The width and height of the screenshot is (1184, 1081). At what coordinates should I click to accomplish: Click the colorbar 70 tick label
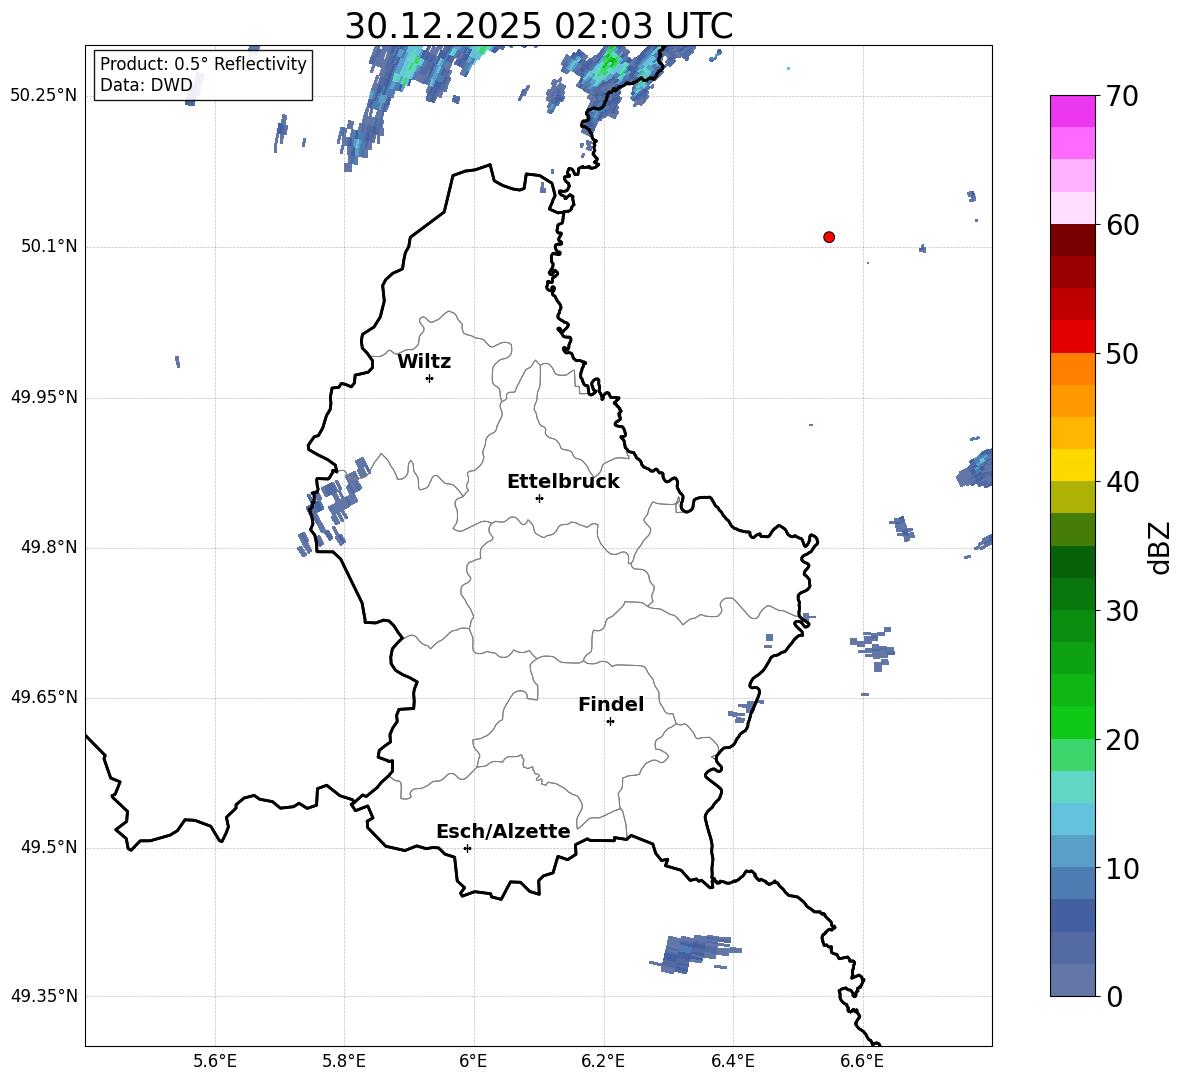(1122, 96)
